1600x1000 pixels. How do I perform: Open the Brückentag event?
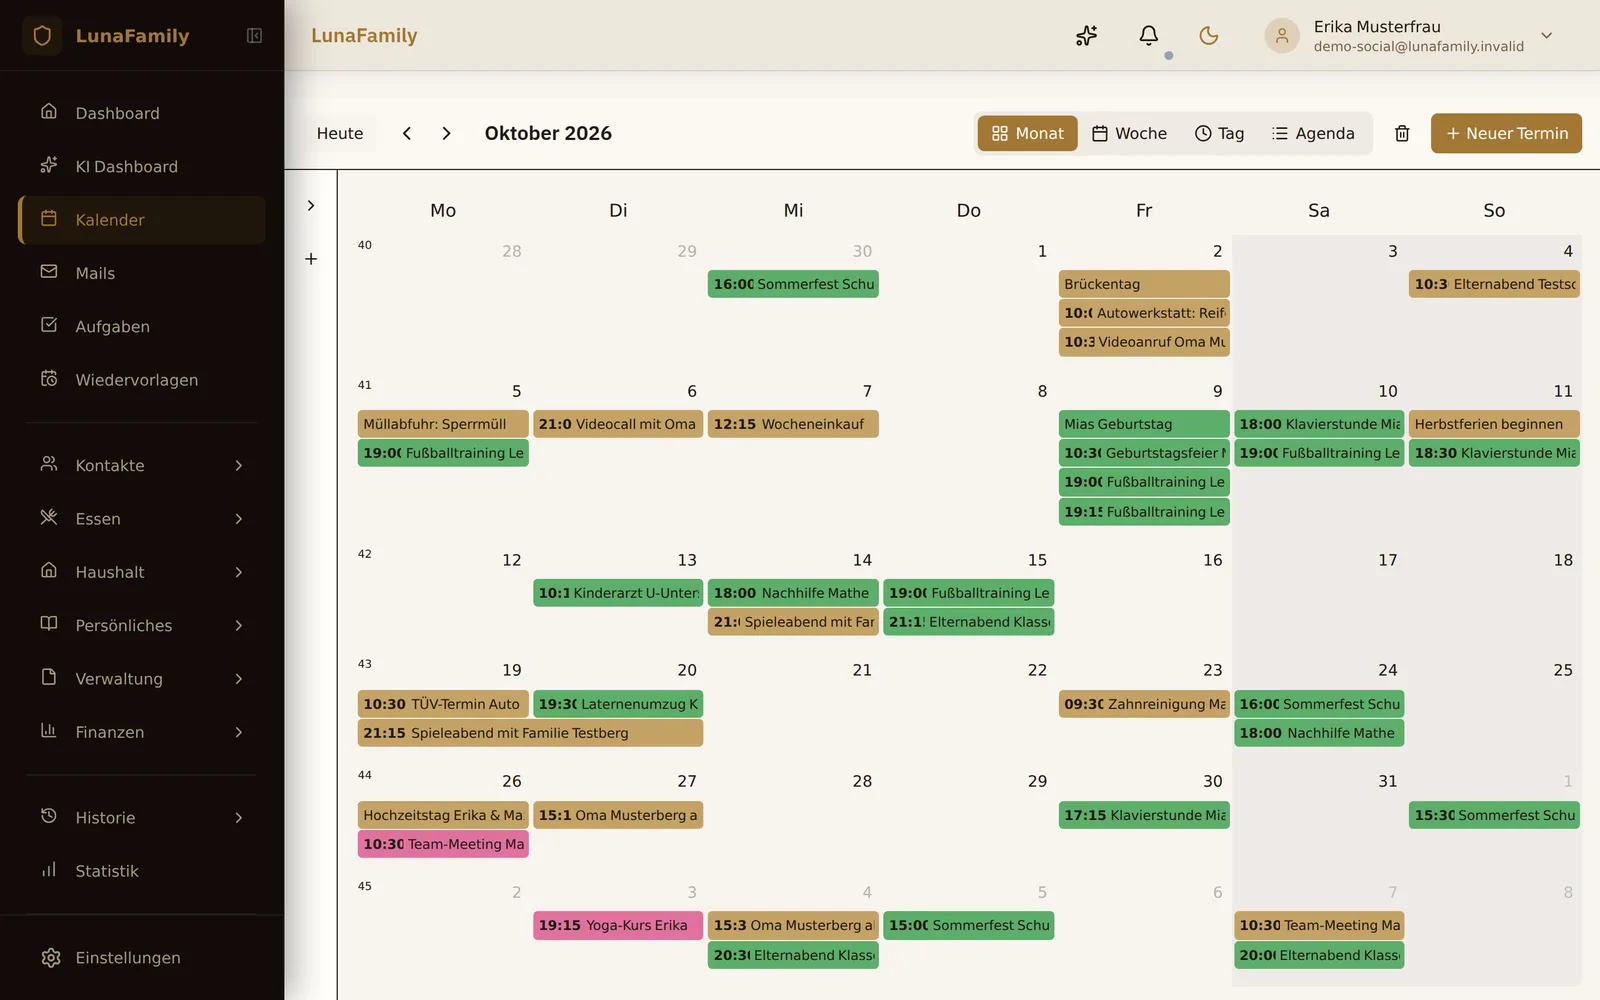1144,284
